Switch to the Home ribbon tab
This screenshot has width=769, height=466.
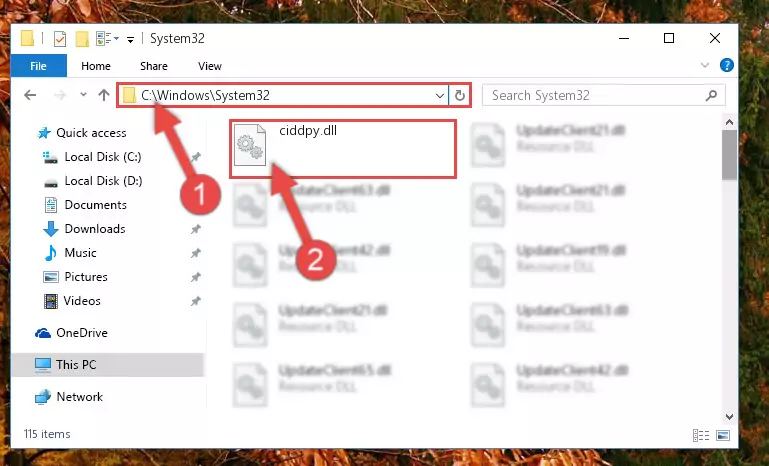pos(96,66)
